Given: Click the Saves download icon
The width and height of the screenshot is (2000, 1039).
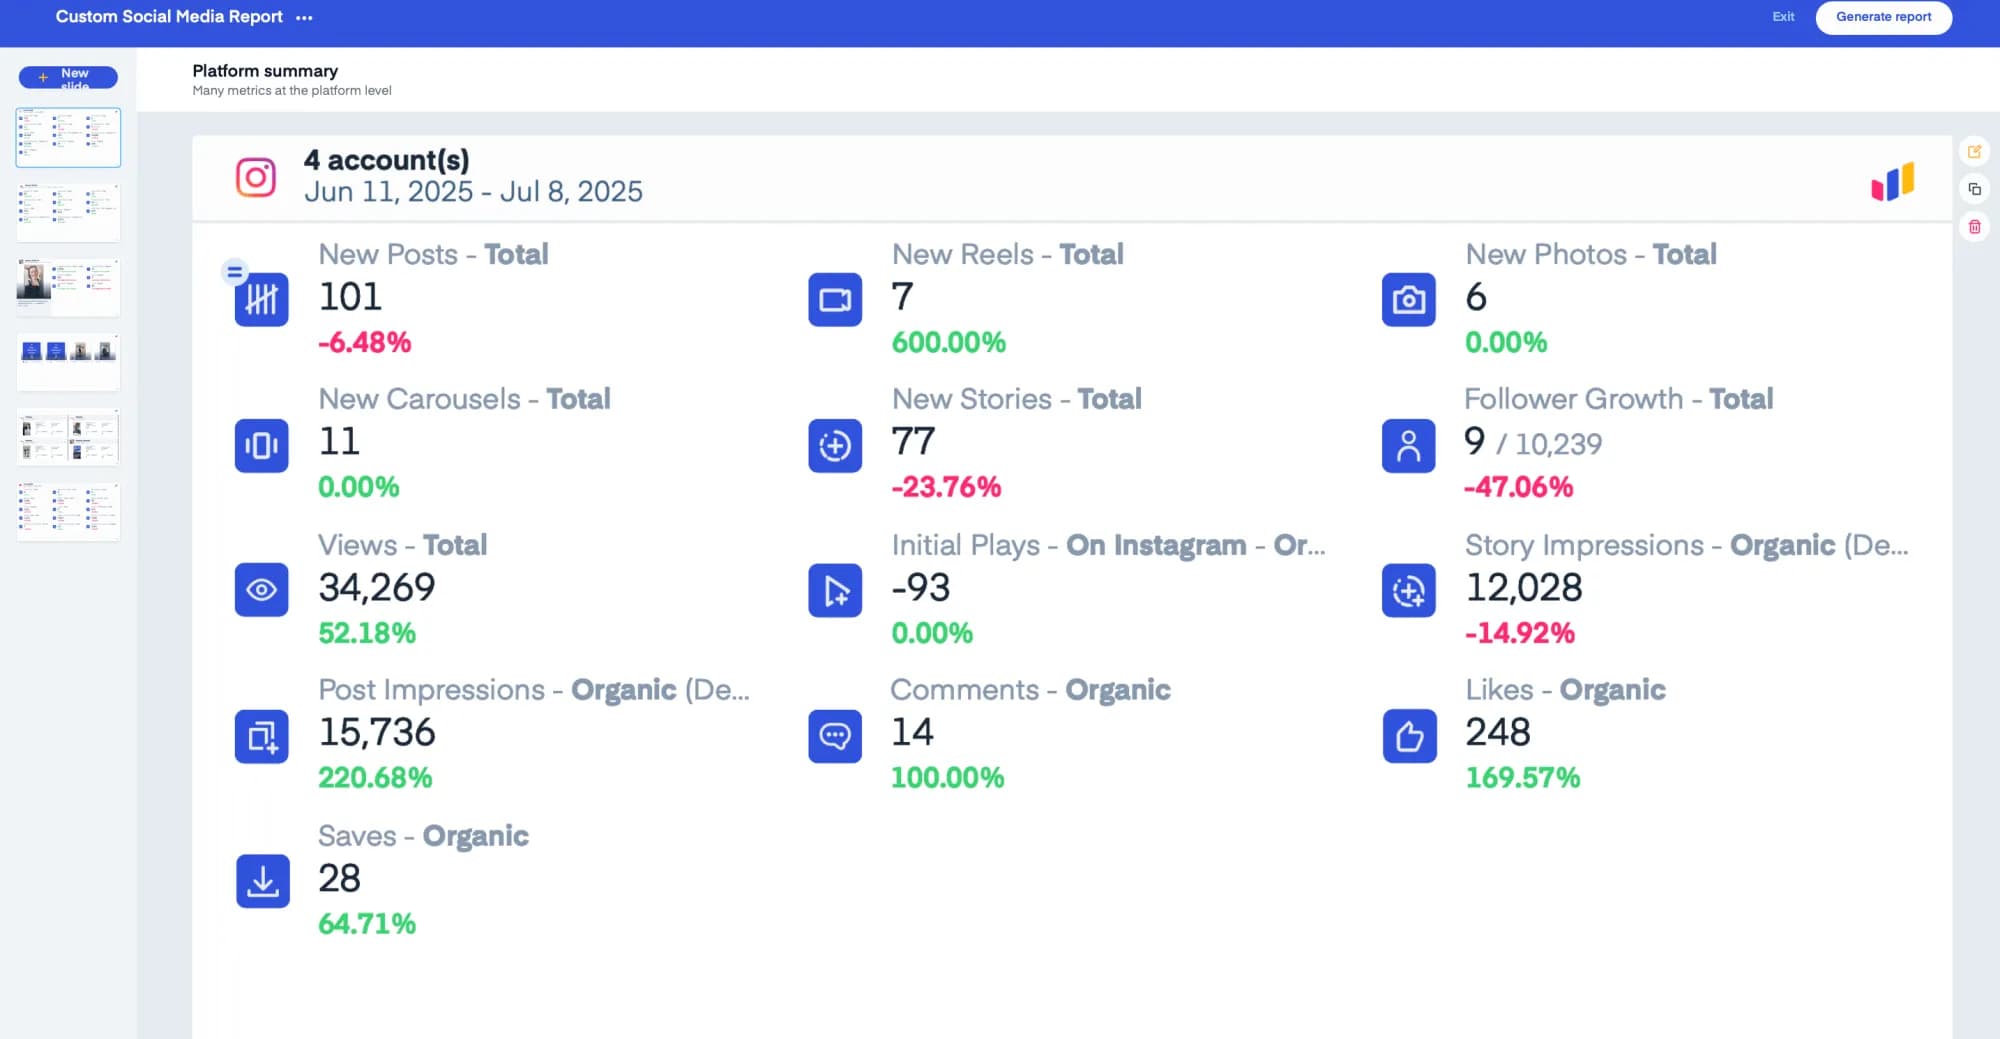Looking at the screenshot, I should pos(261,881).
